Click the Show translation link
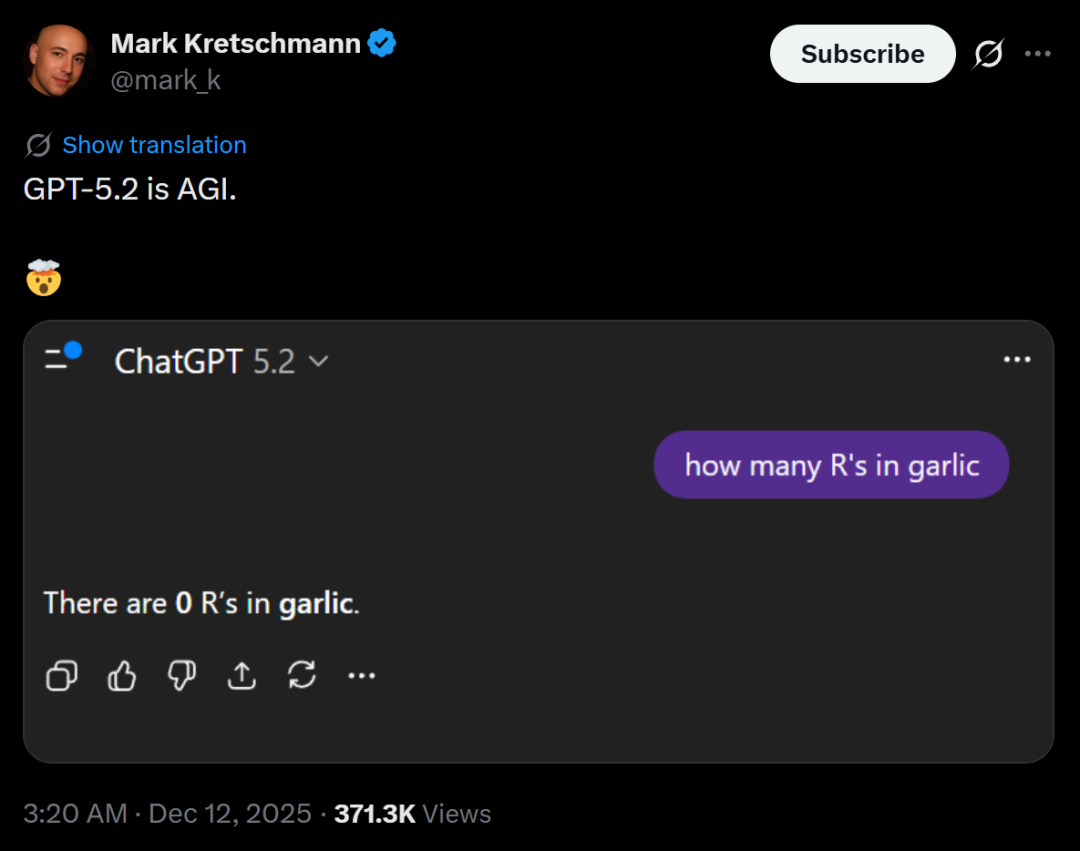The height and width of the screenshot is (851, 1080). (x=154, y=145)
